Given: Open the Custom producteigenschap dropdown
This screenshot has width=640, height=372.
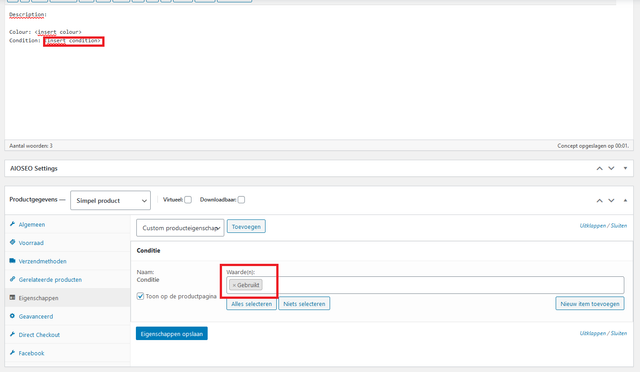Looking at the screenshot, I should tap(180, 228).
